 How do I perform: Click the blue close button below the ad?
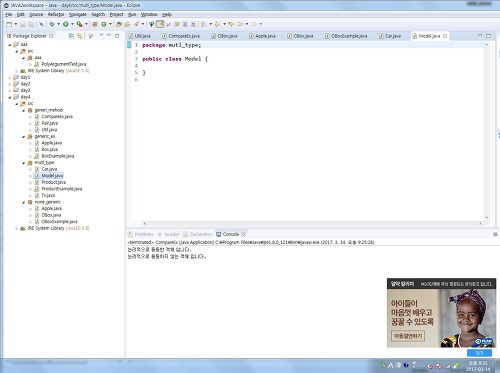[x=479, y=352]
